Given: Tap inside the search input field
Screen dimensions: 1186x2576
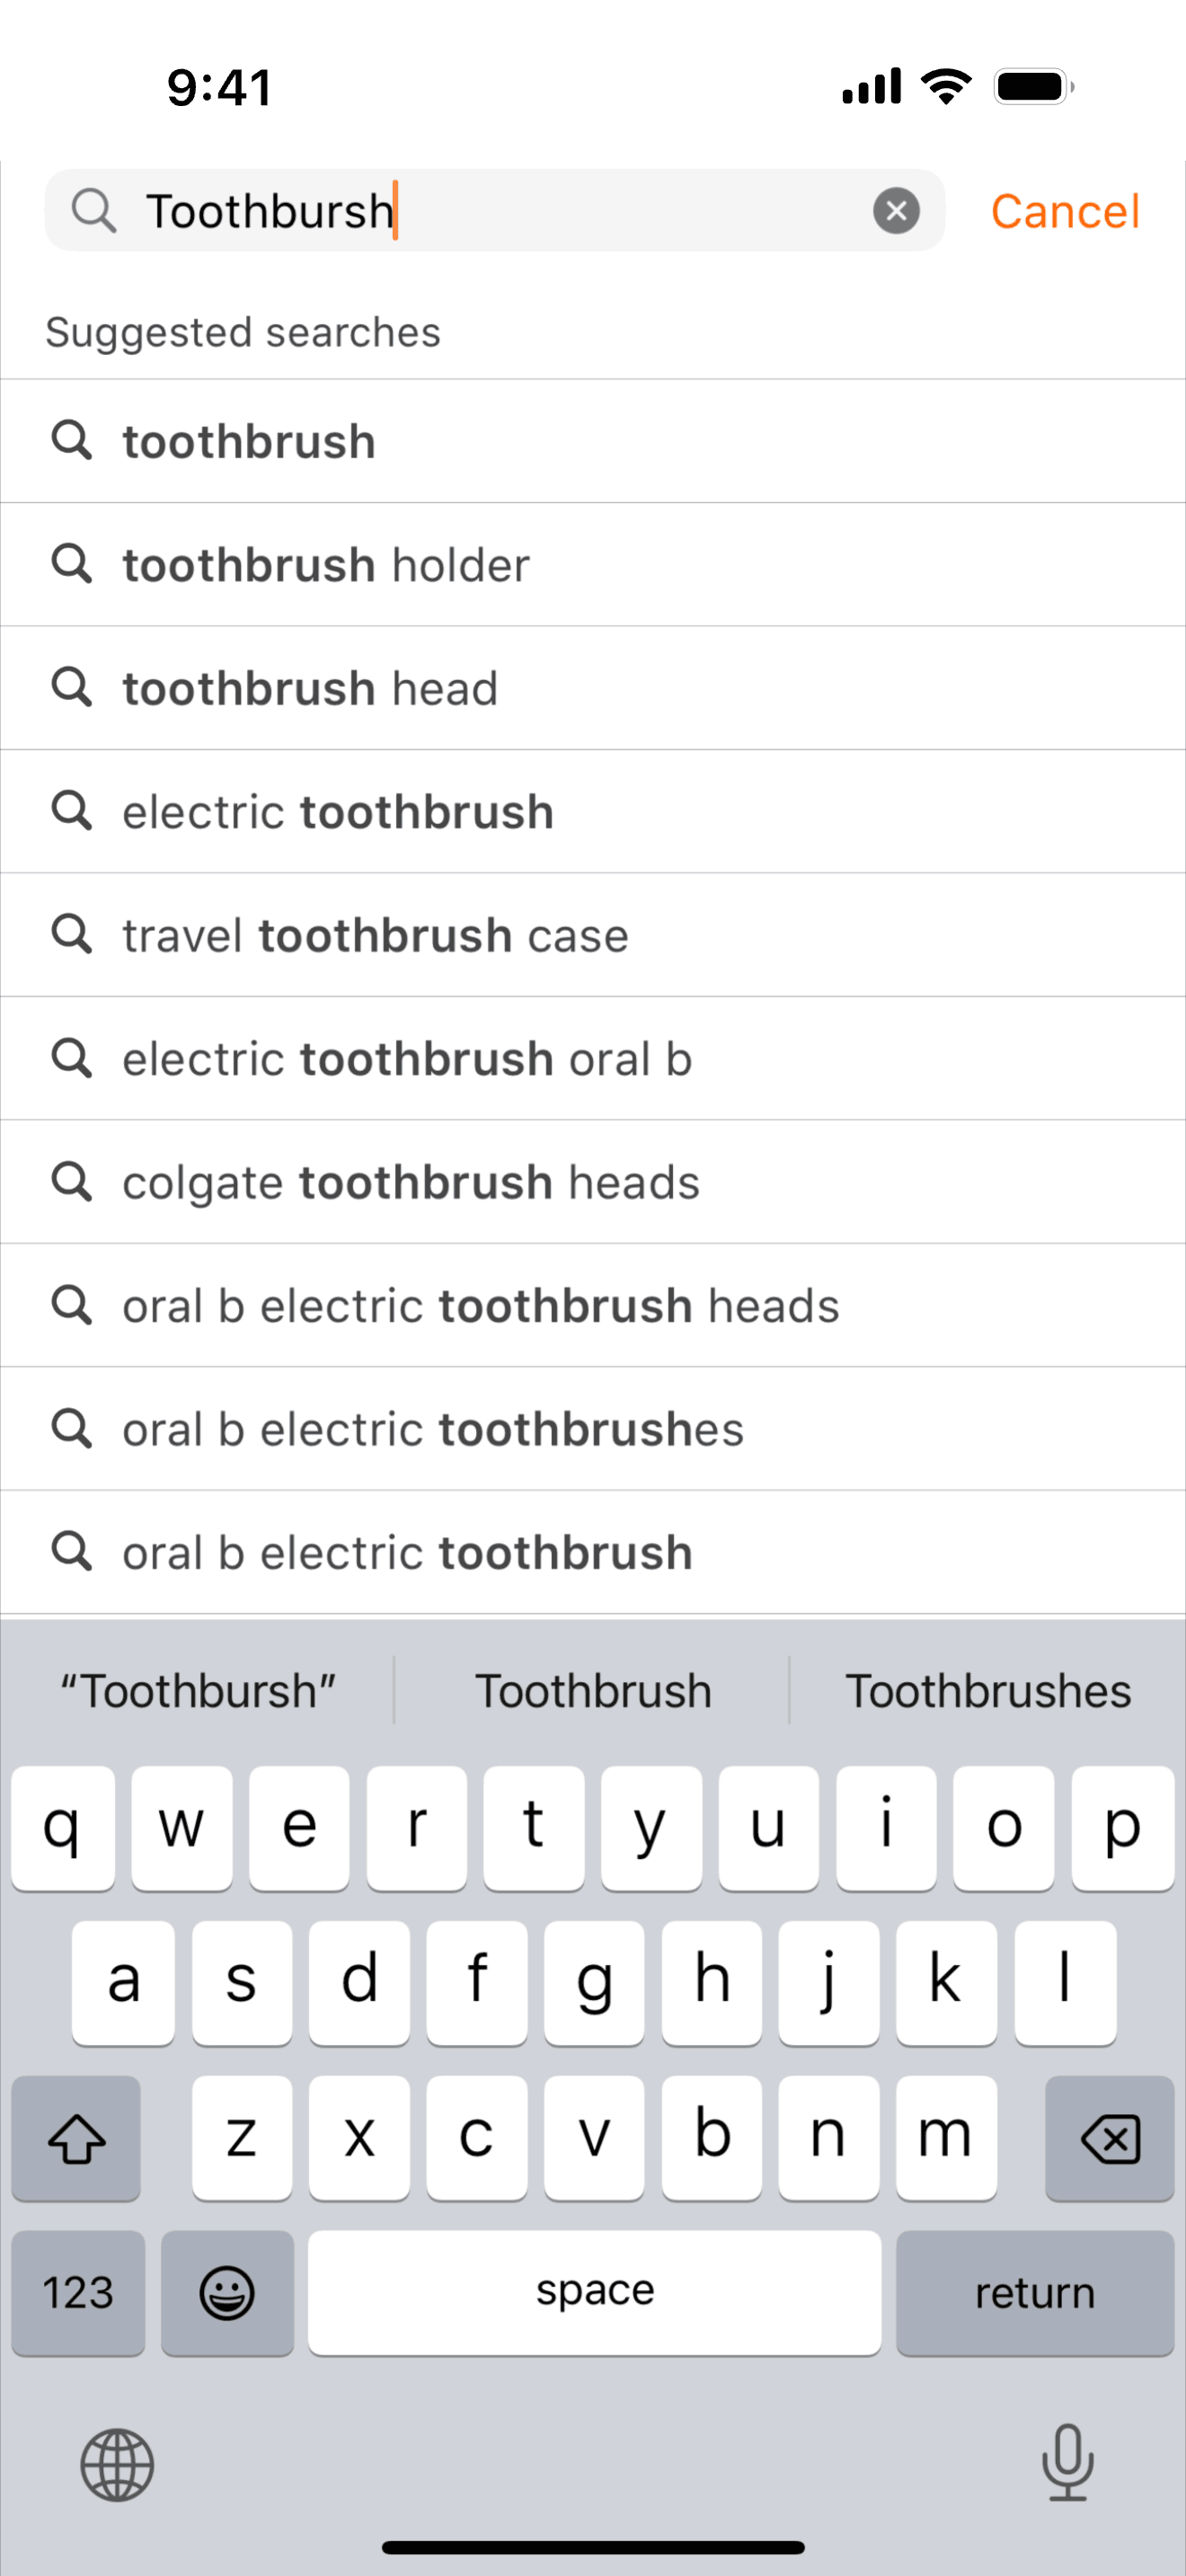Looking at the screenshot, I should [494, 210].
